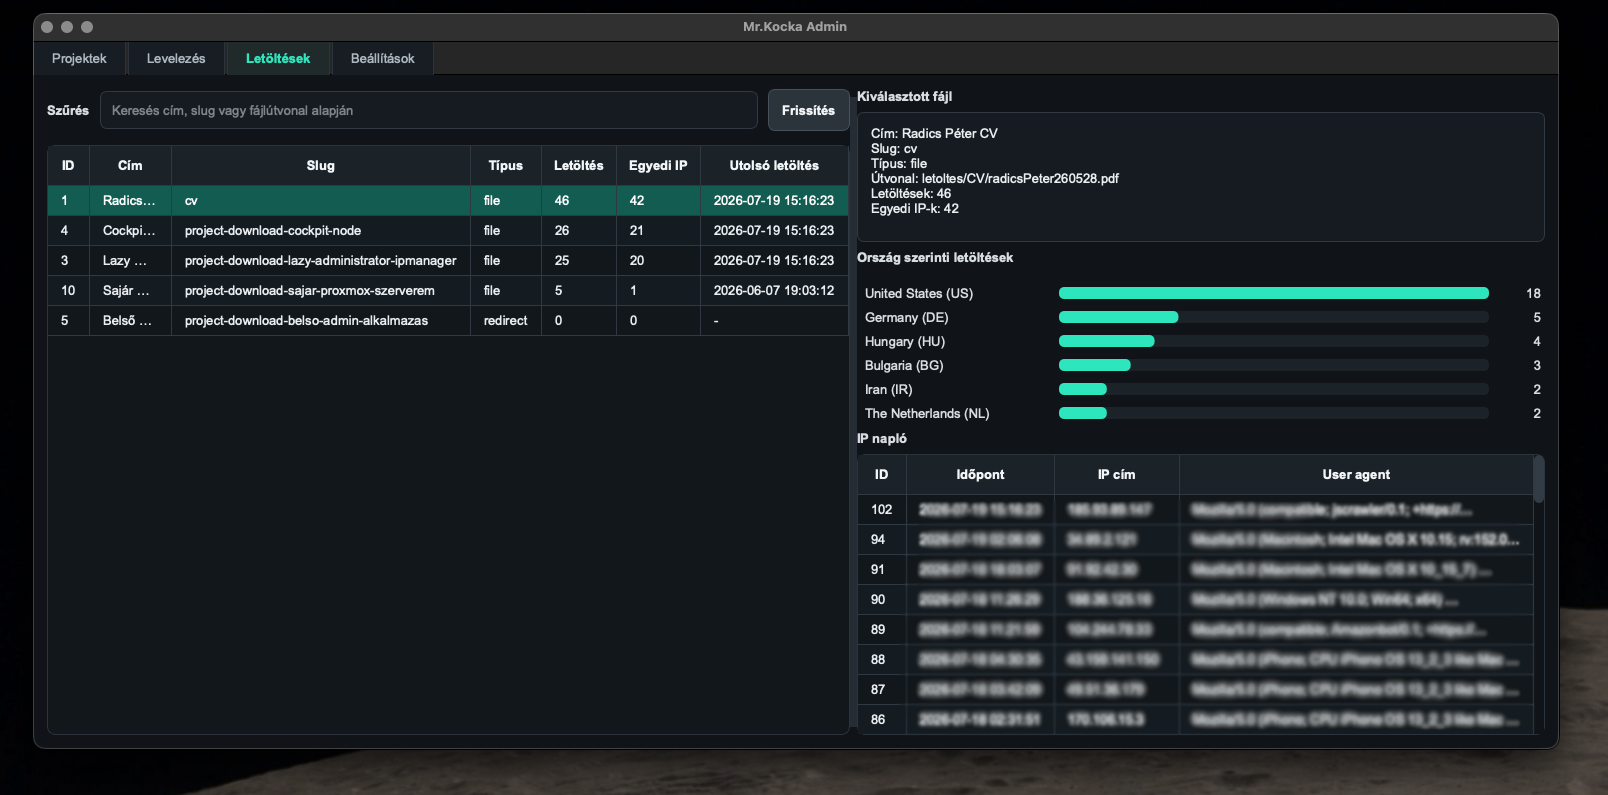Screen dimensions: 1608x795
Task: Select the Letöltések tab
Action: tap(278, 58)
